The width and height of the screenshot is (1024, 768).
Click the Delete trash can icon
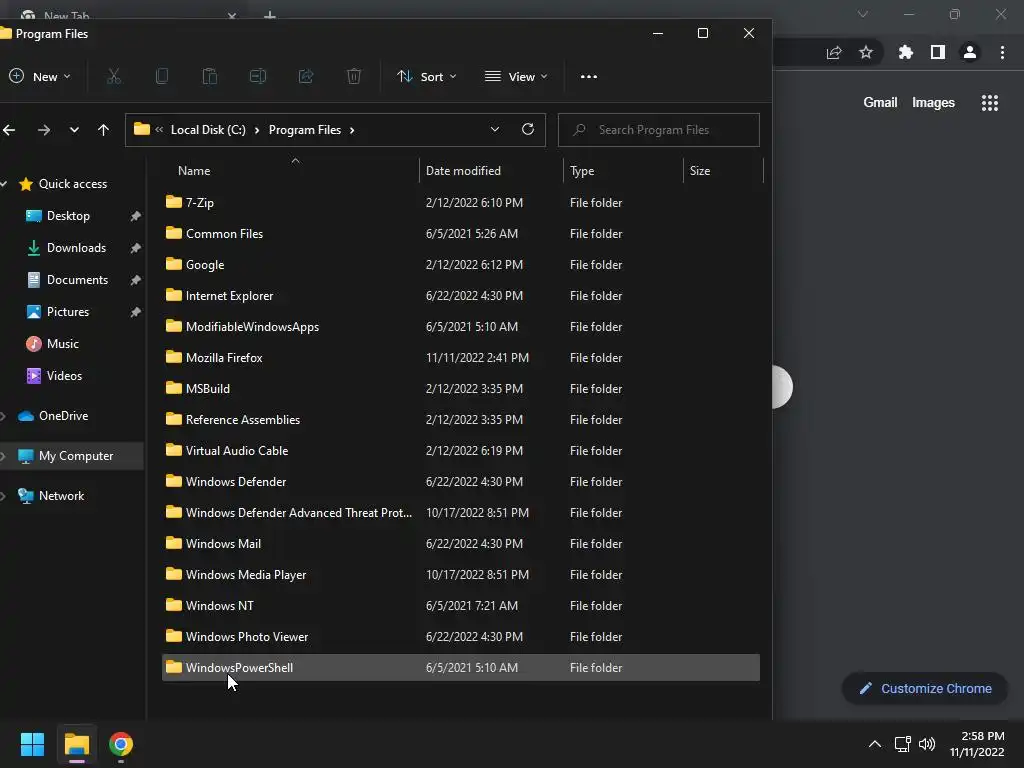coord(354,76)
